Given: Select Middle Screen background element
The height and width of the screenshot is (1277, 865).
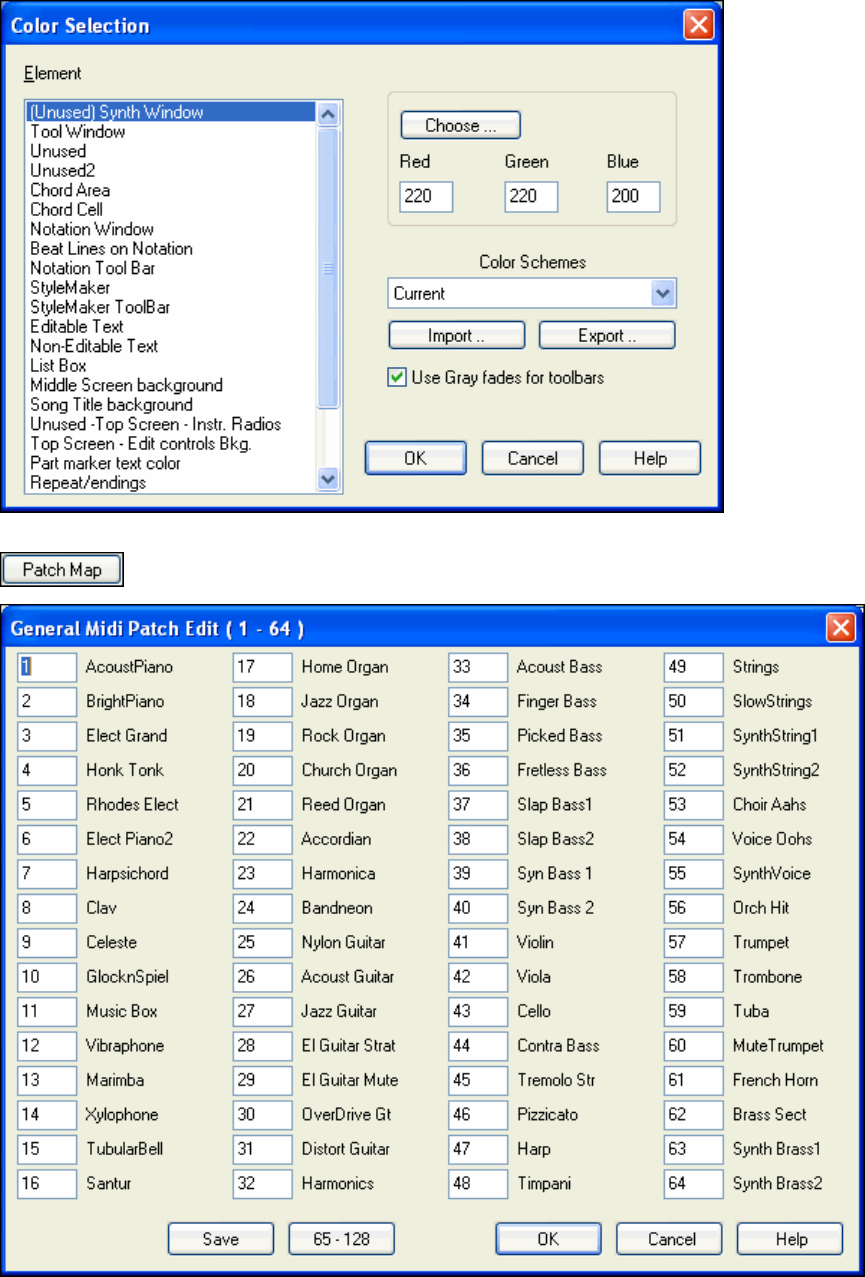Looking at the screenshot, I should (171, 385).
